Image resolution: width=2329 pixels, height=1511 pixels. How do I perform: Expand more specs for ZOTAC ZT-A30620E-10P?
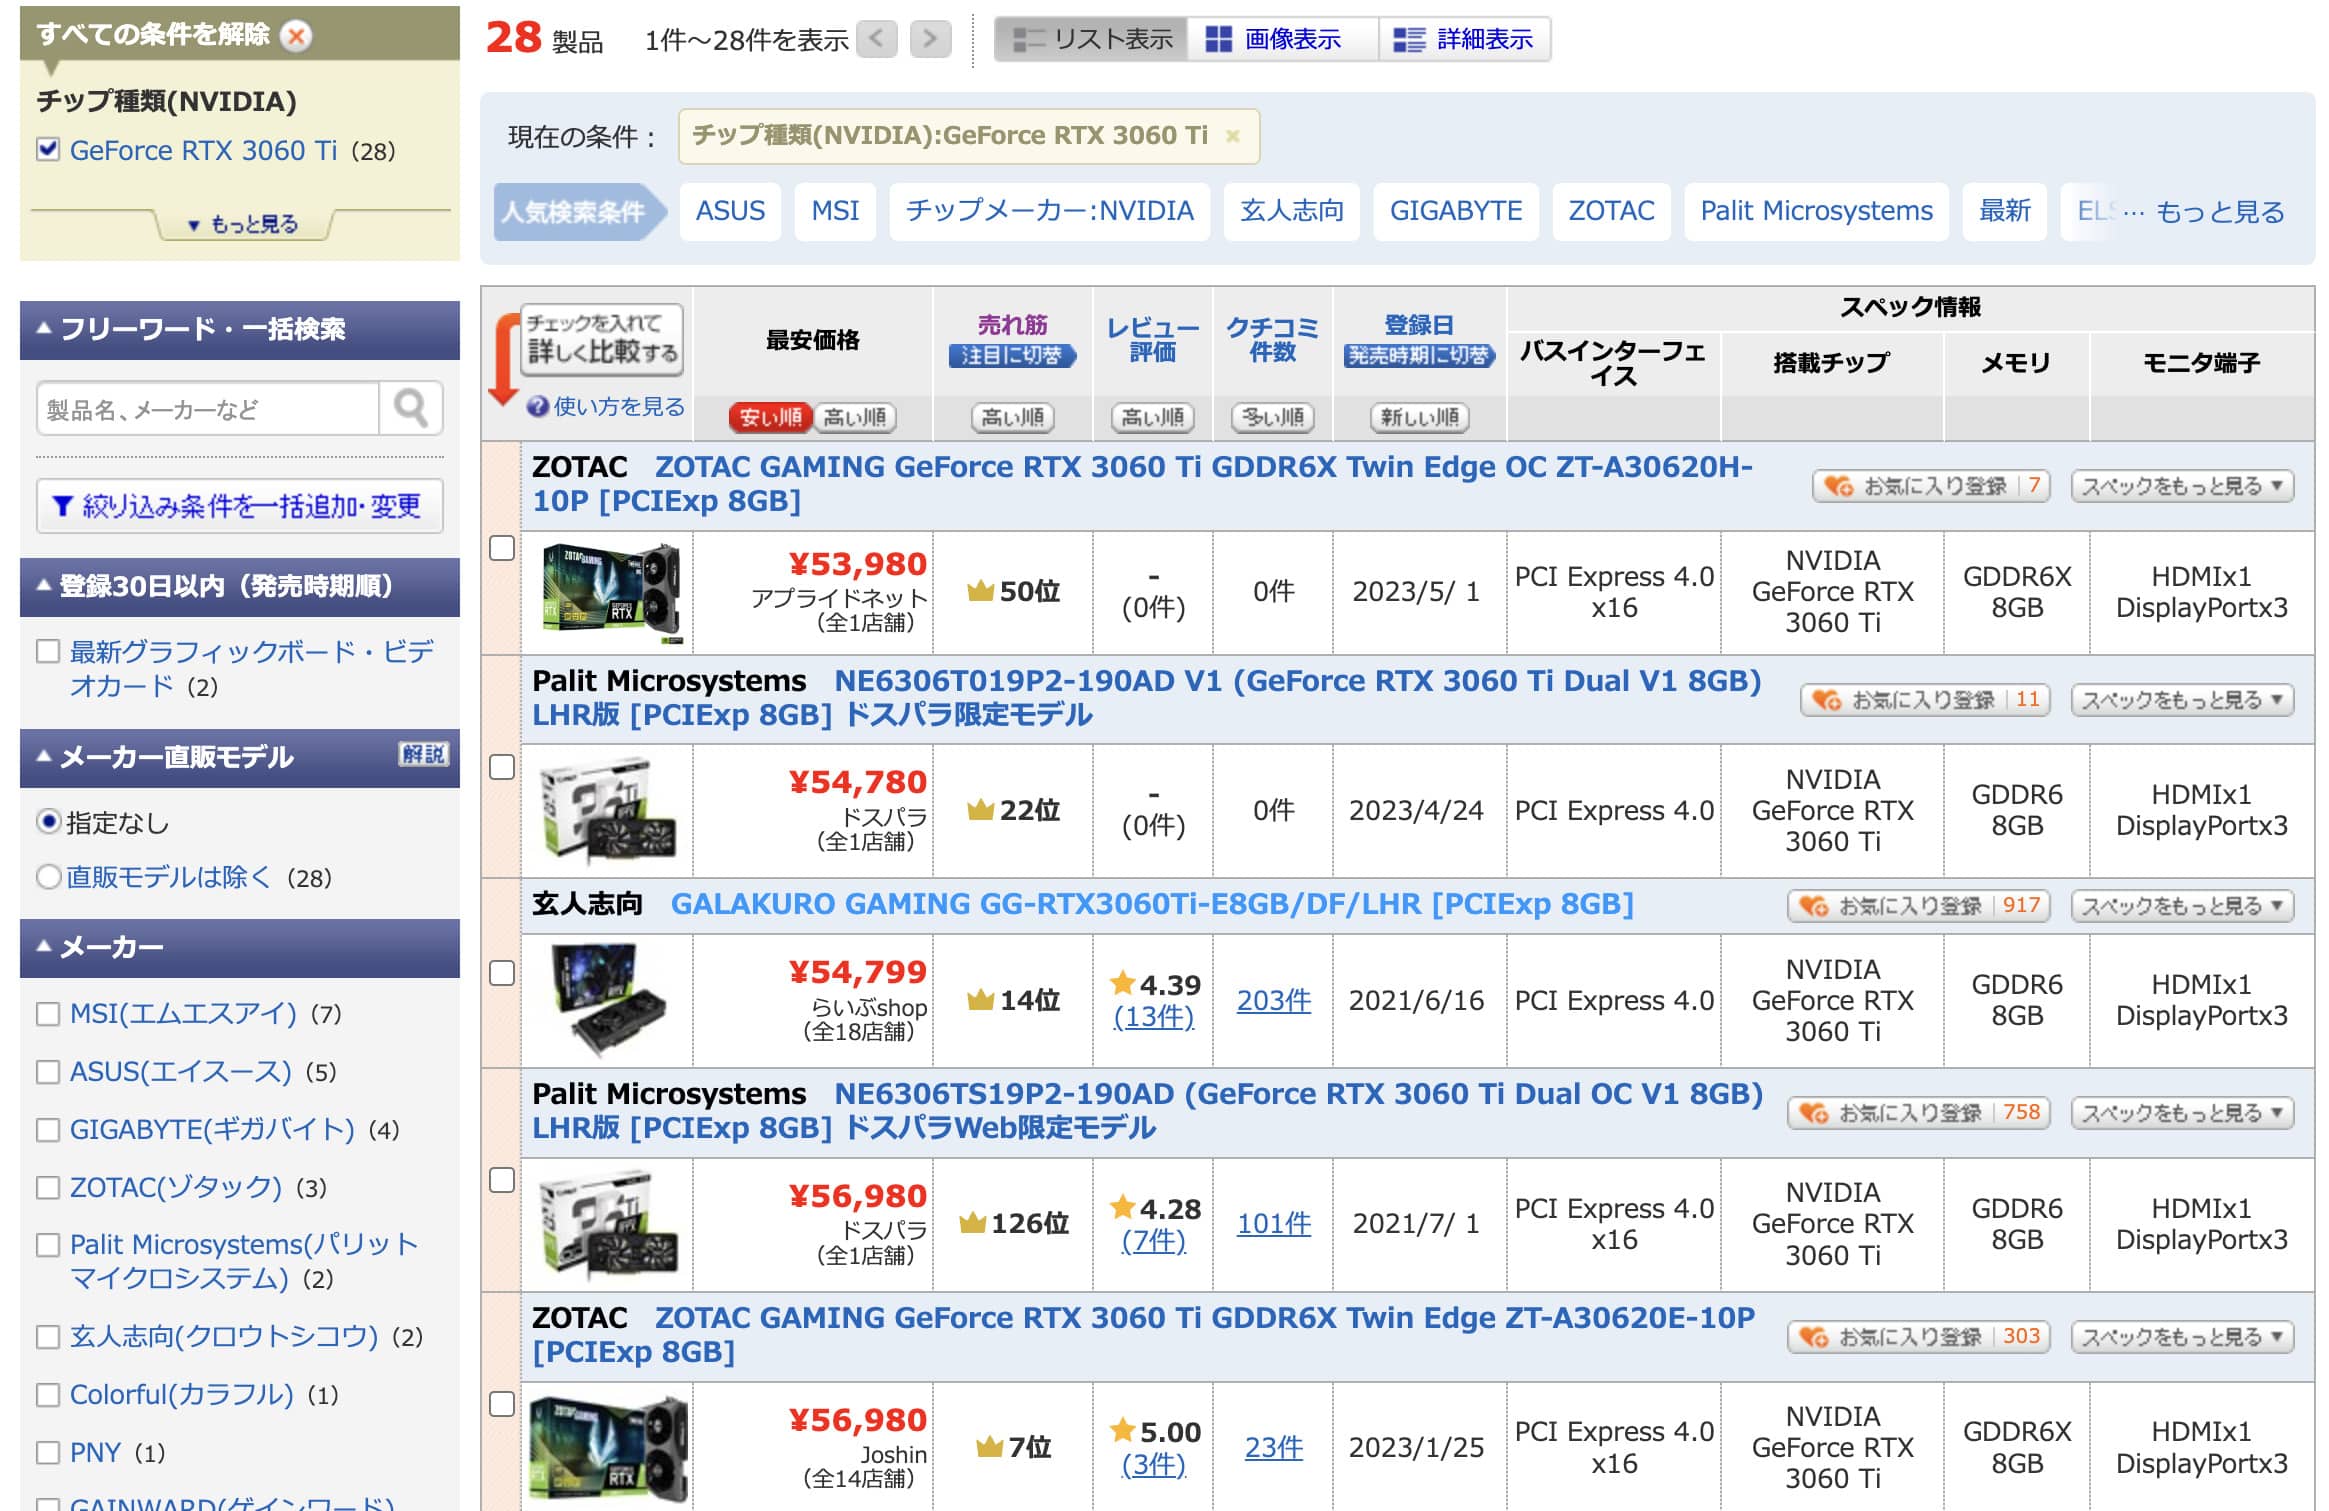[2182, 1337]
